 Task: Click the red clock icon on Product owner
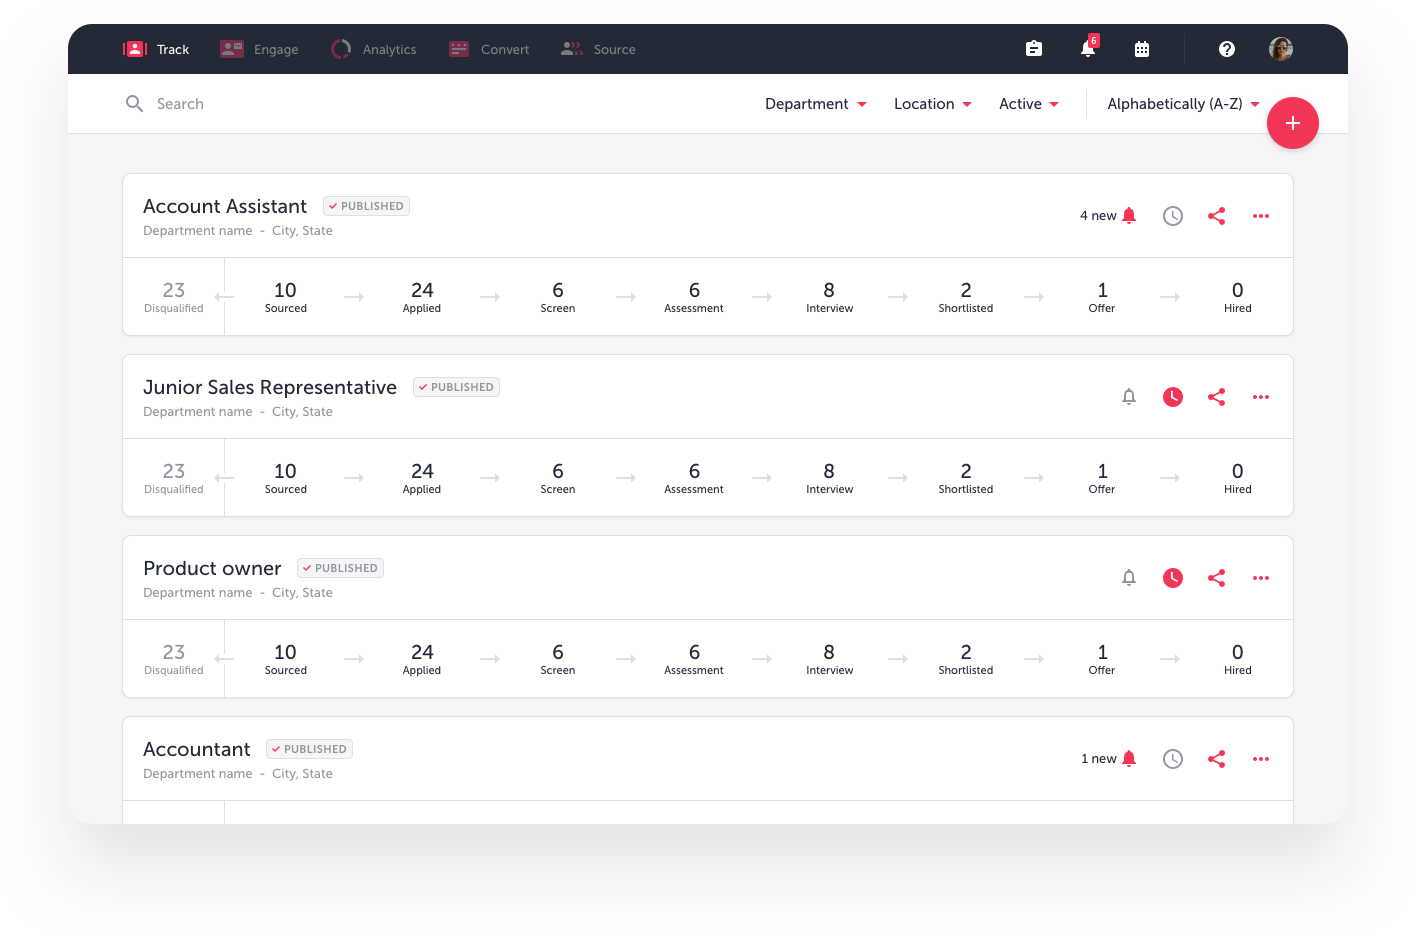click(x=1173, y=578)
